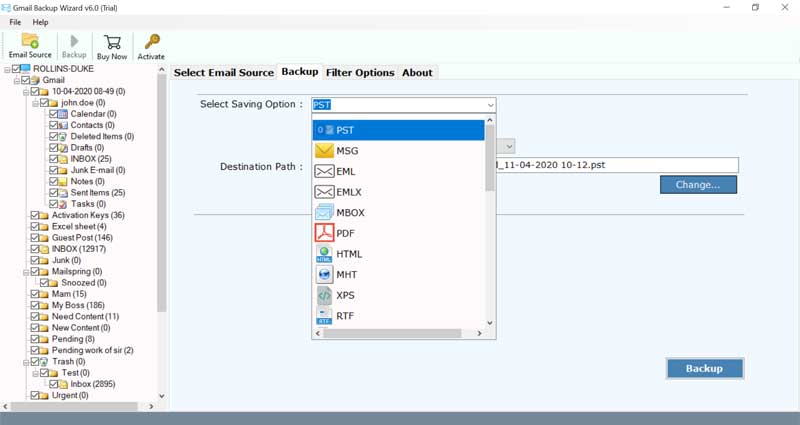The width and height of the screenshot is (800, 425).
Task: Open the Email Source toolbar icon
Action: tap(30, 41)
